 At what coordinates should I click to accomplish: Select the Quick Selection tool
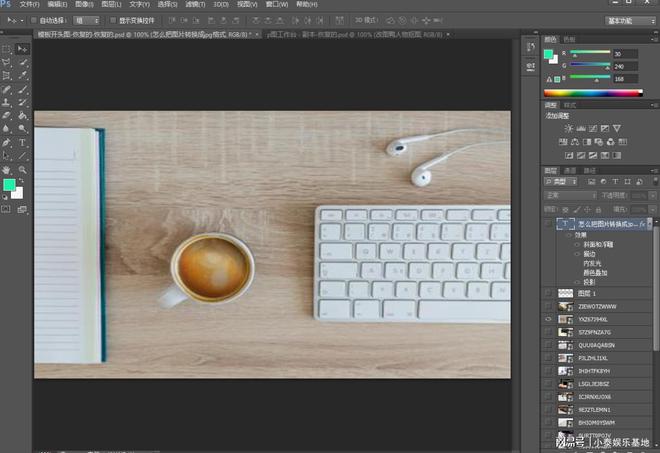[x=22, y=62]
